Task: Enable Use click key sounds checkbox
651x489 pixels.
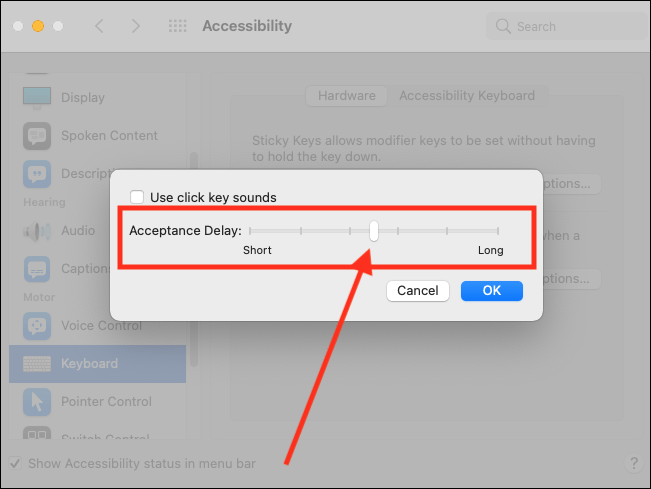Action: point(137,197)
